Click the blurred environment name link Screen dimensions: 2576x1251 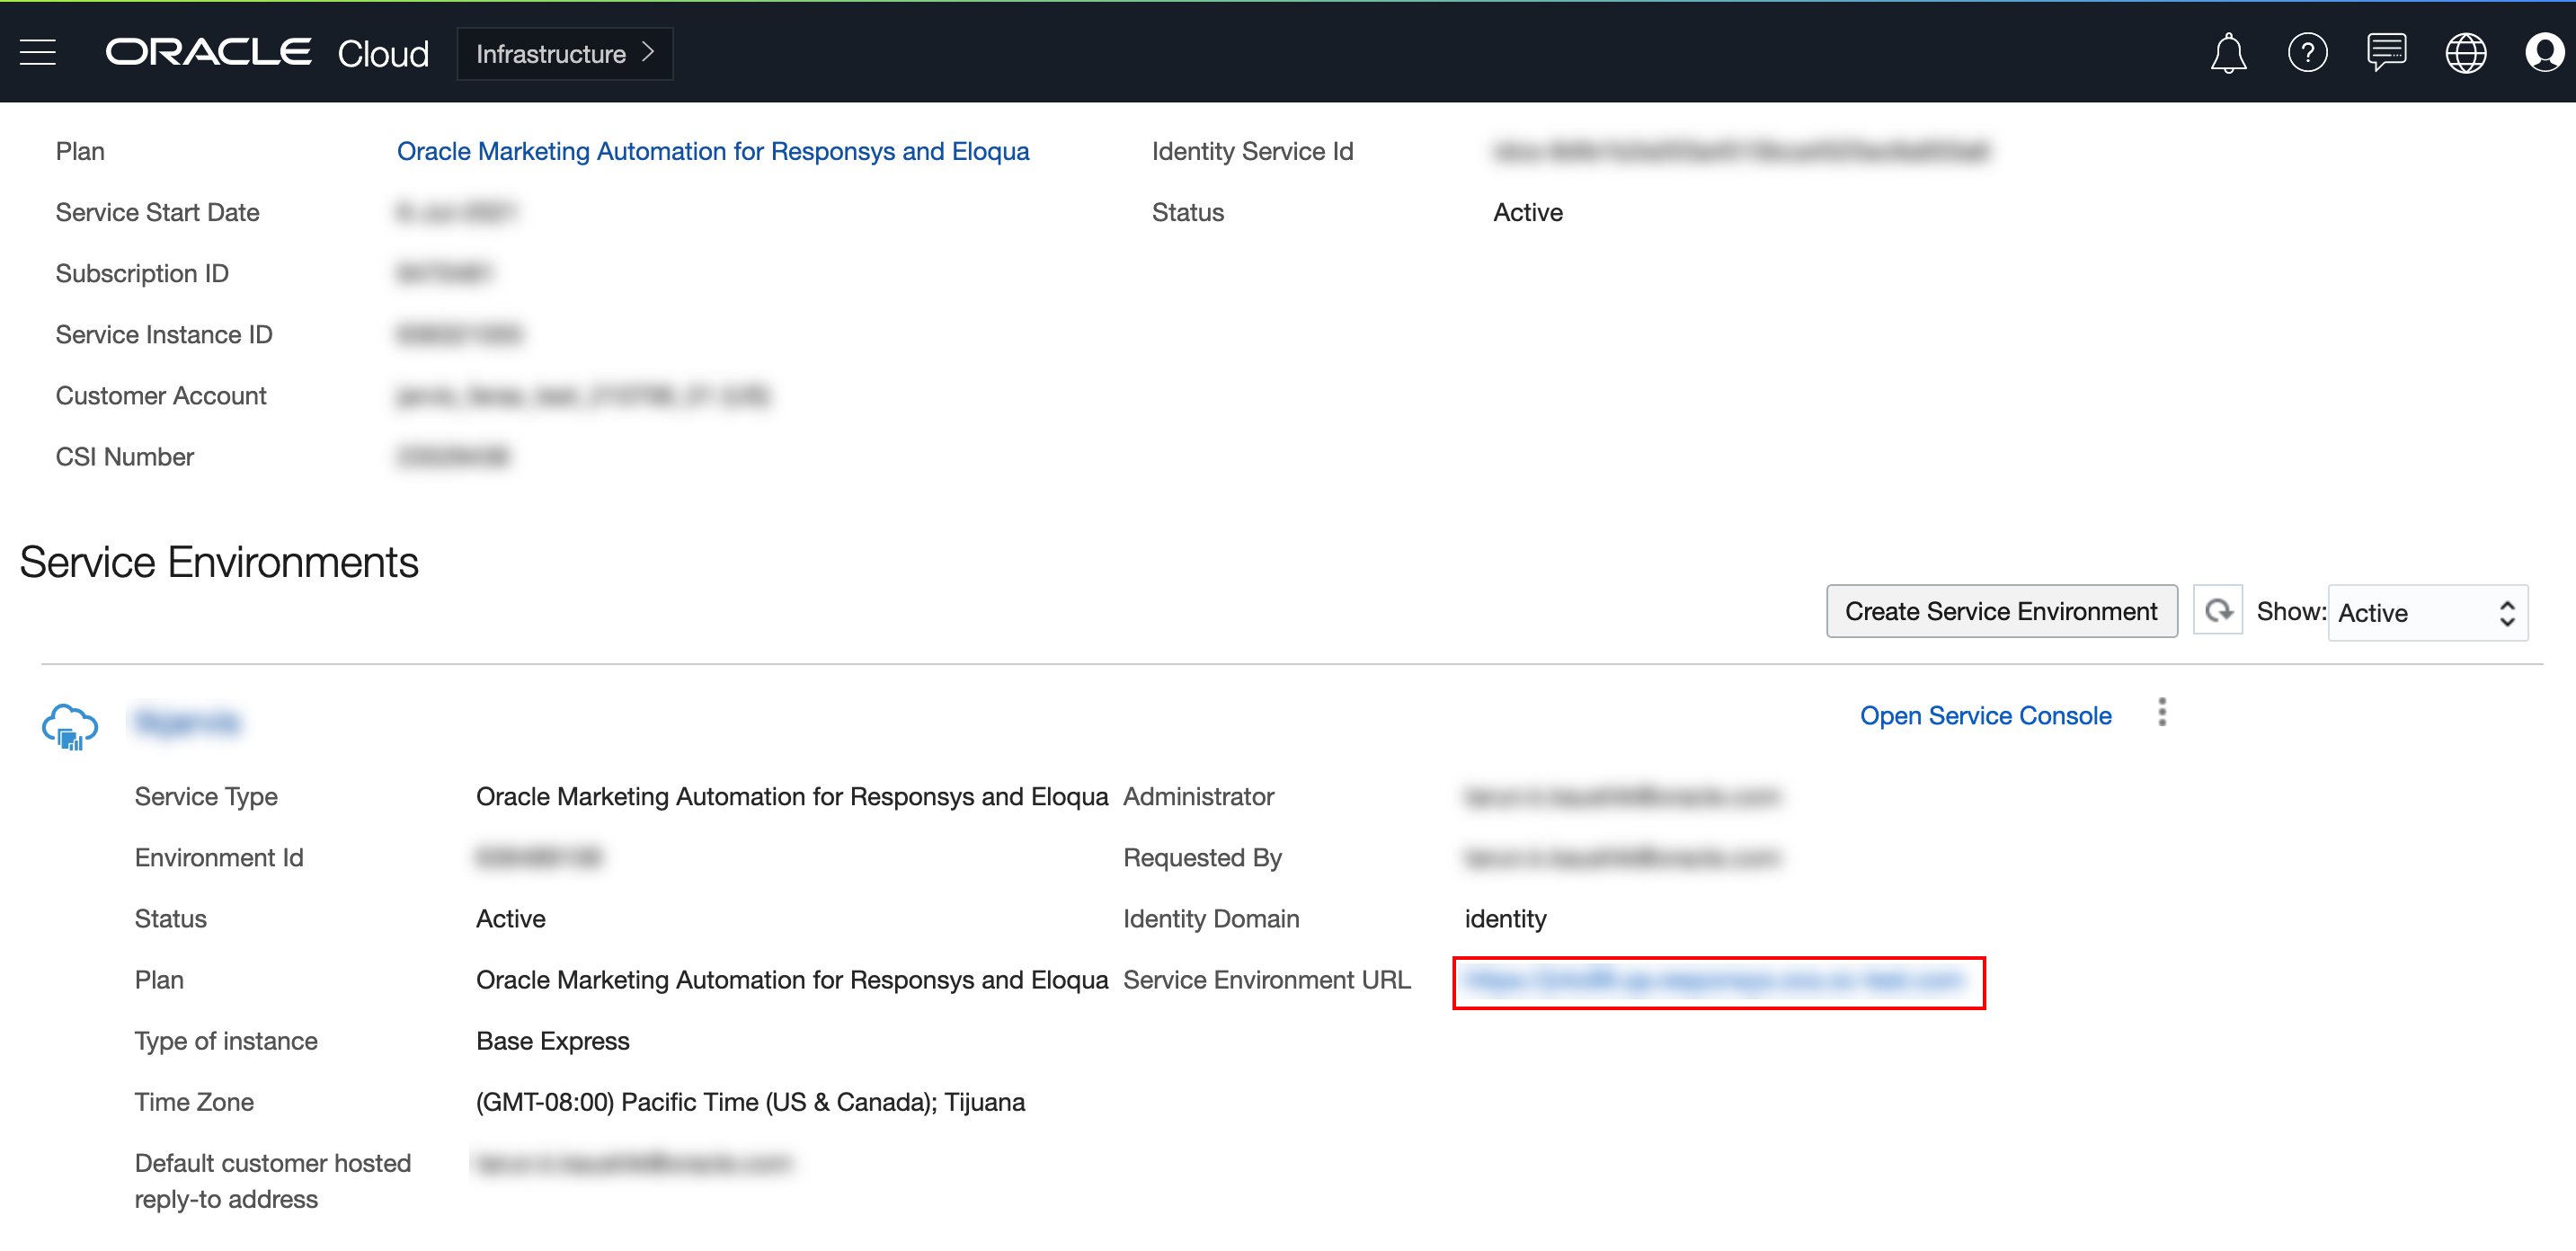(x=188, y=722)
